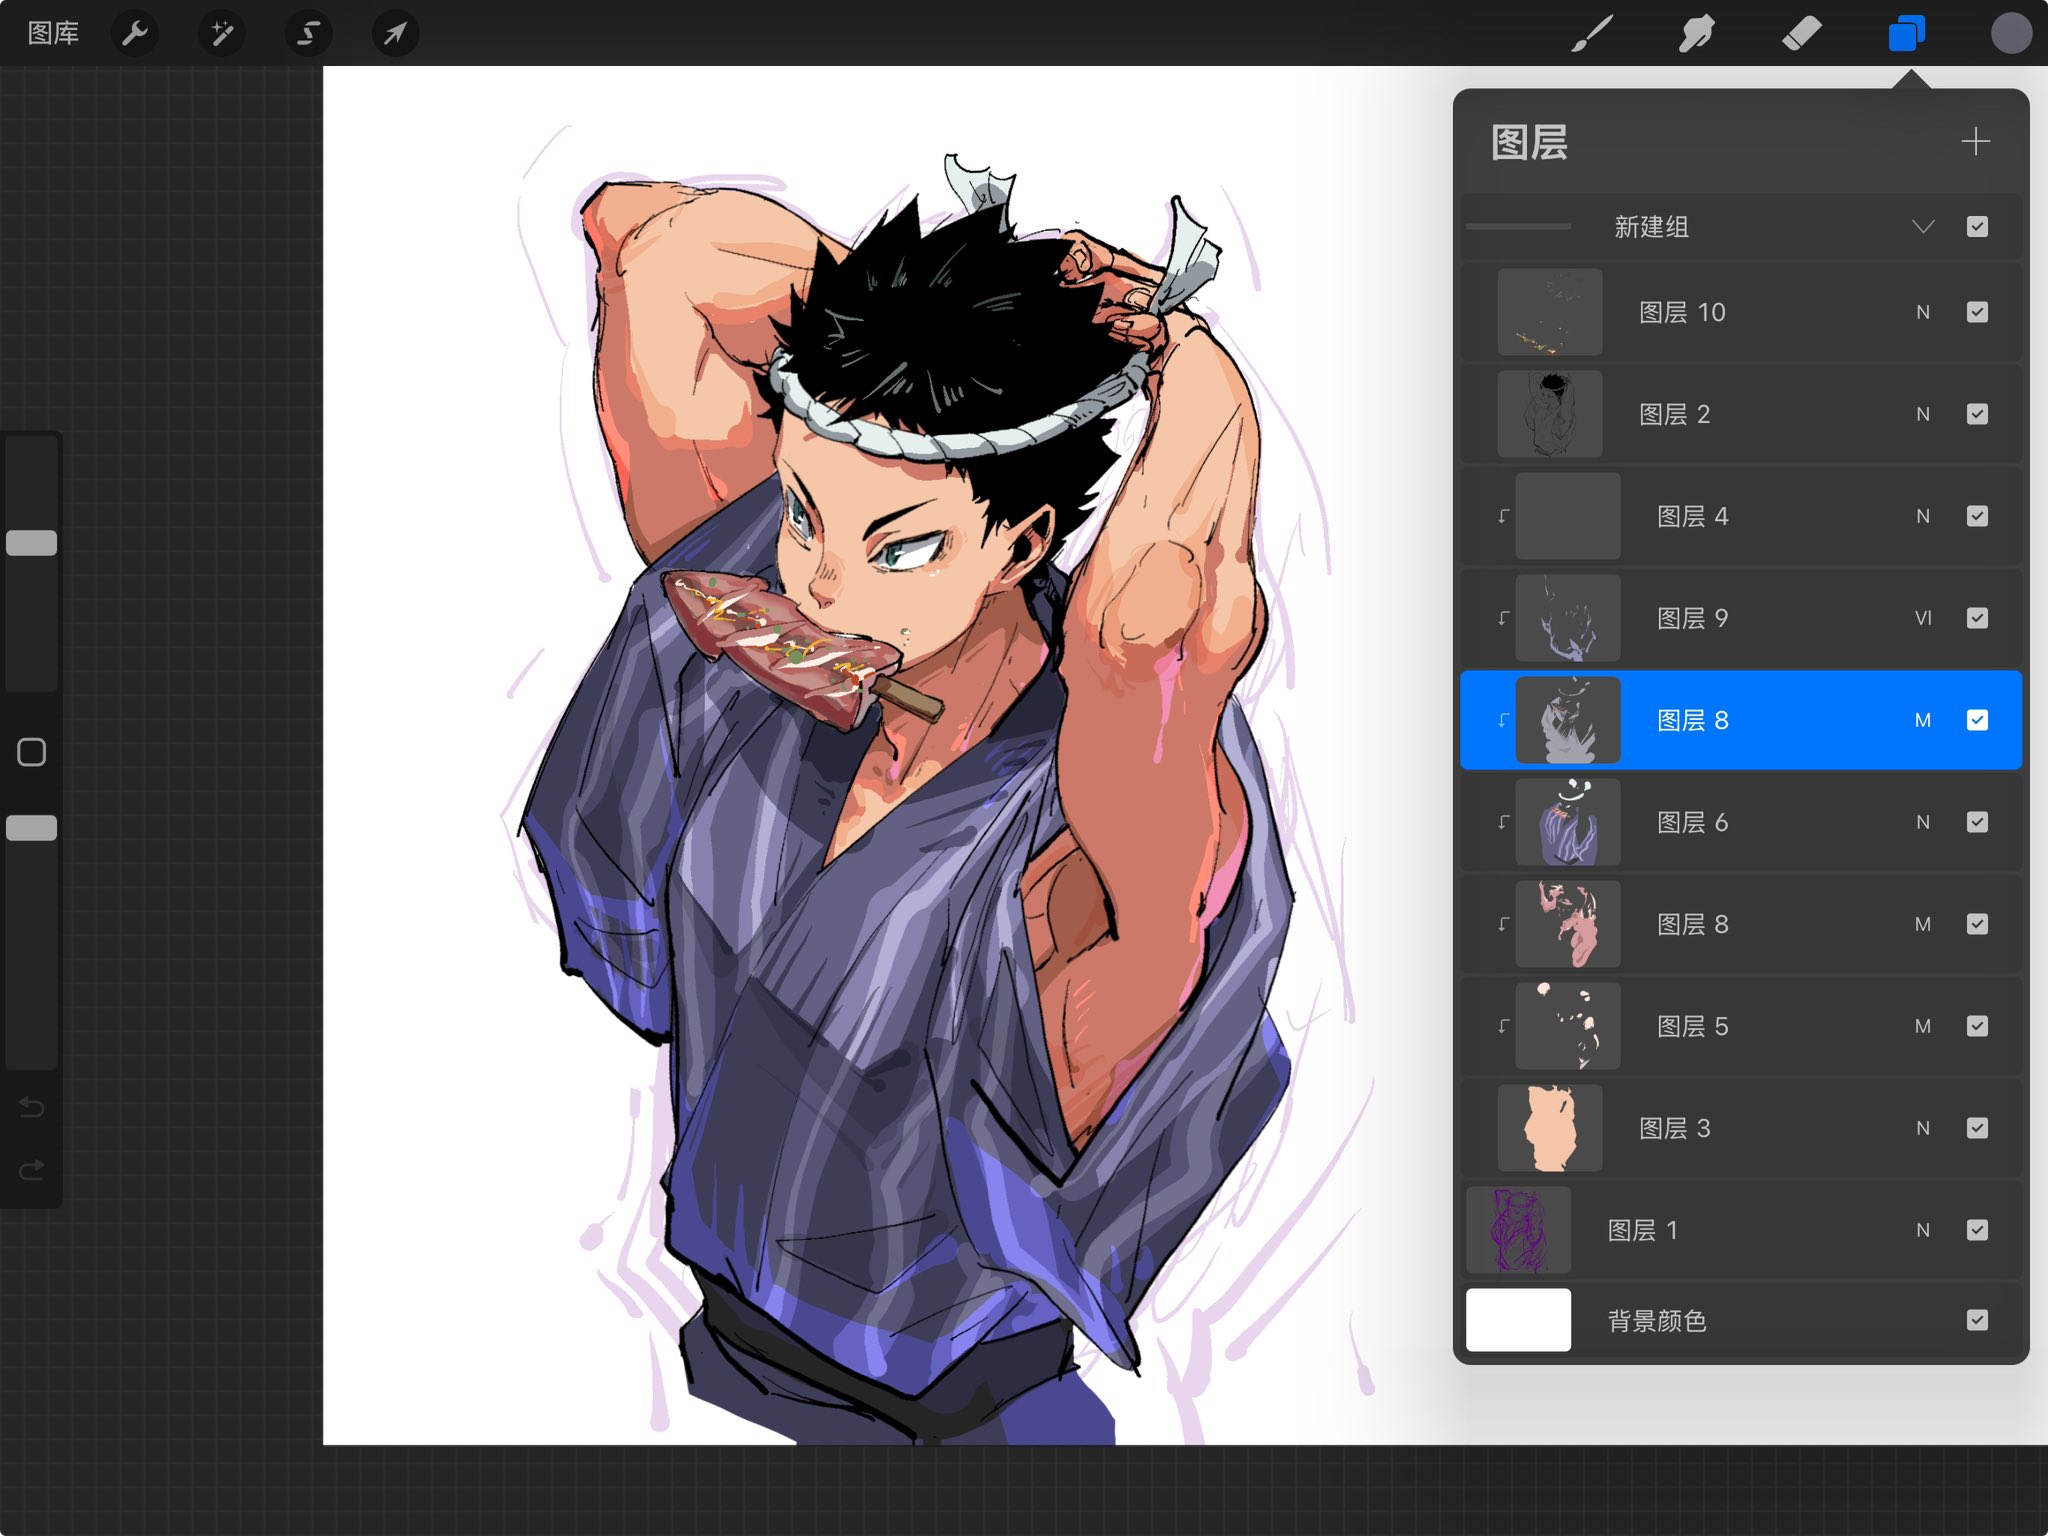
Task: Uncheck visibility for the 新建组 group
Action: pos(1977,227)
